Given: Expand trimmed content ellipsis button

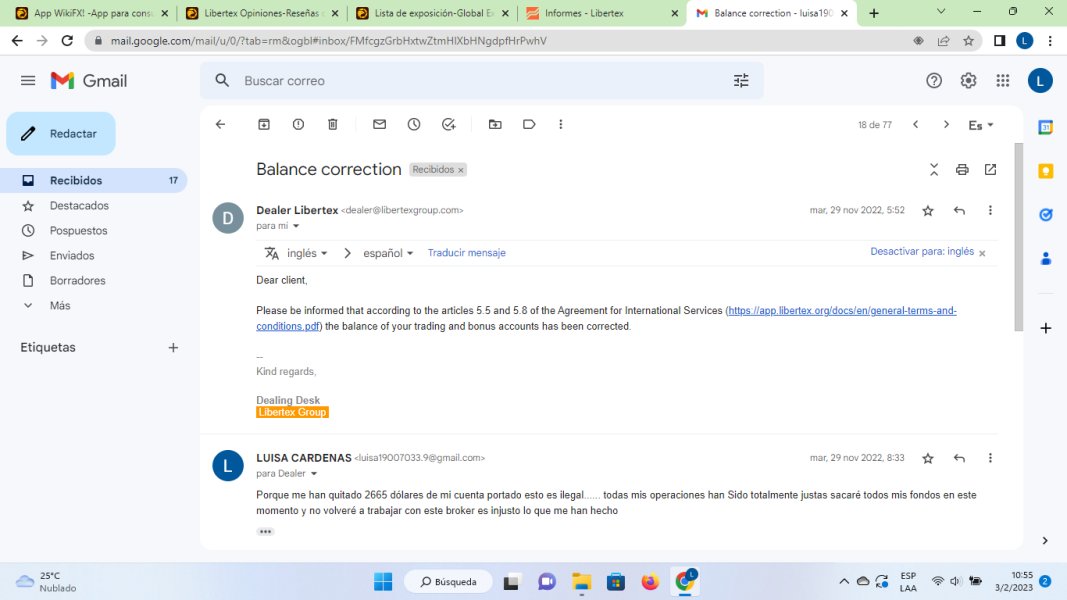Looking at the screenshot, I should point(265,531).
